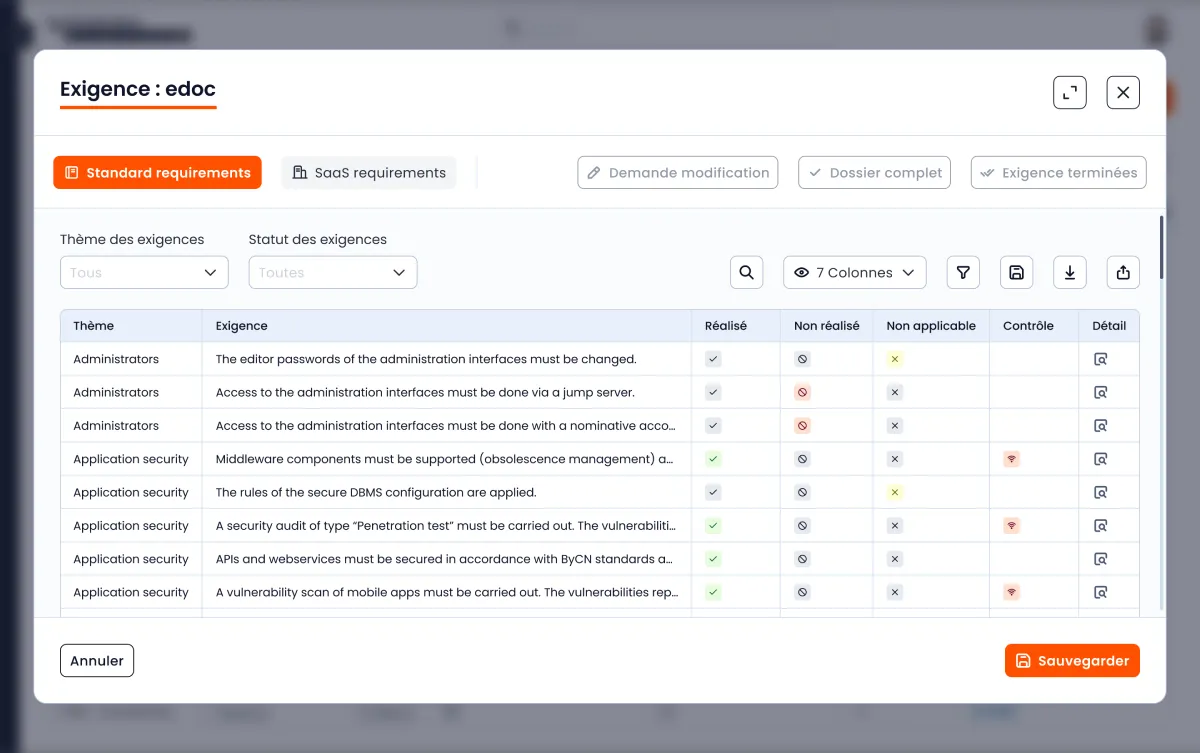Expand the dialog to full screen

click(1069, 93)
